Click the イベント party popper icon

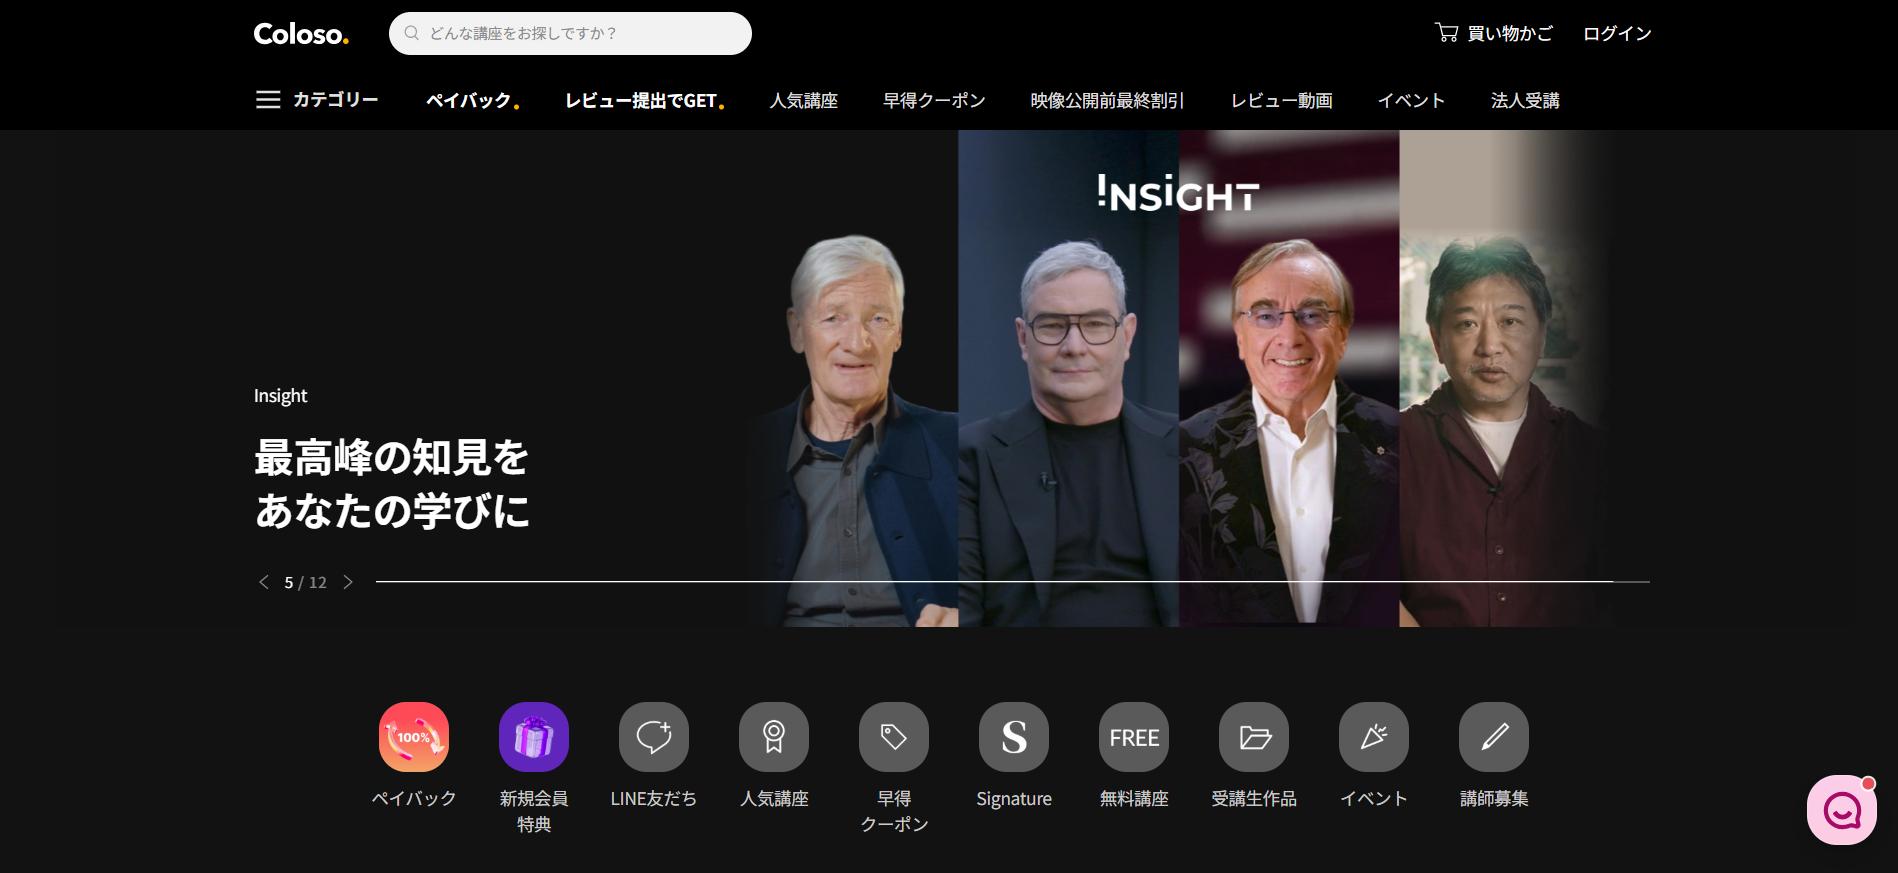[1373, 737]
